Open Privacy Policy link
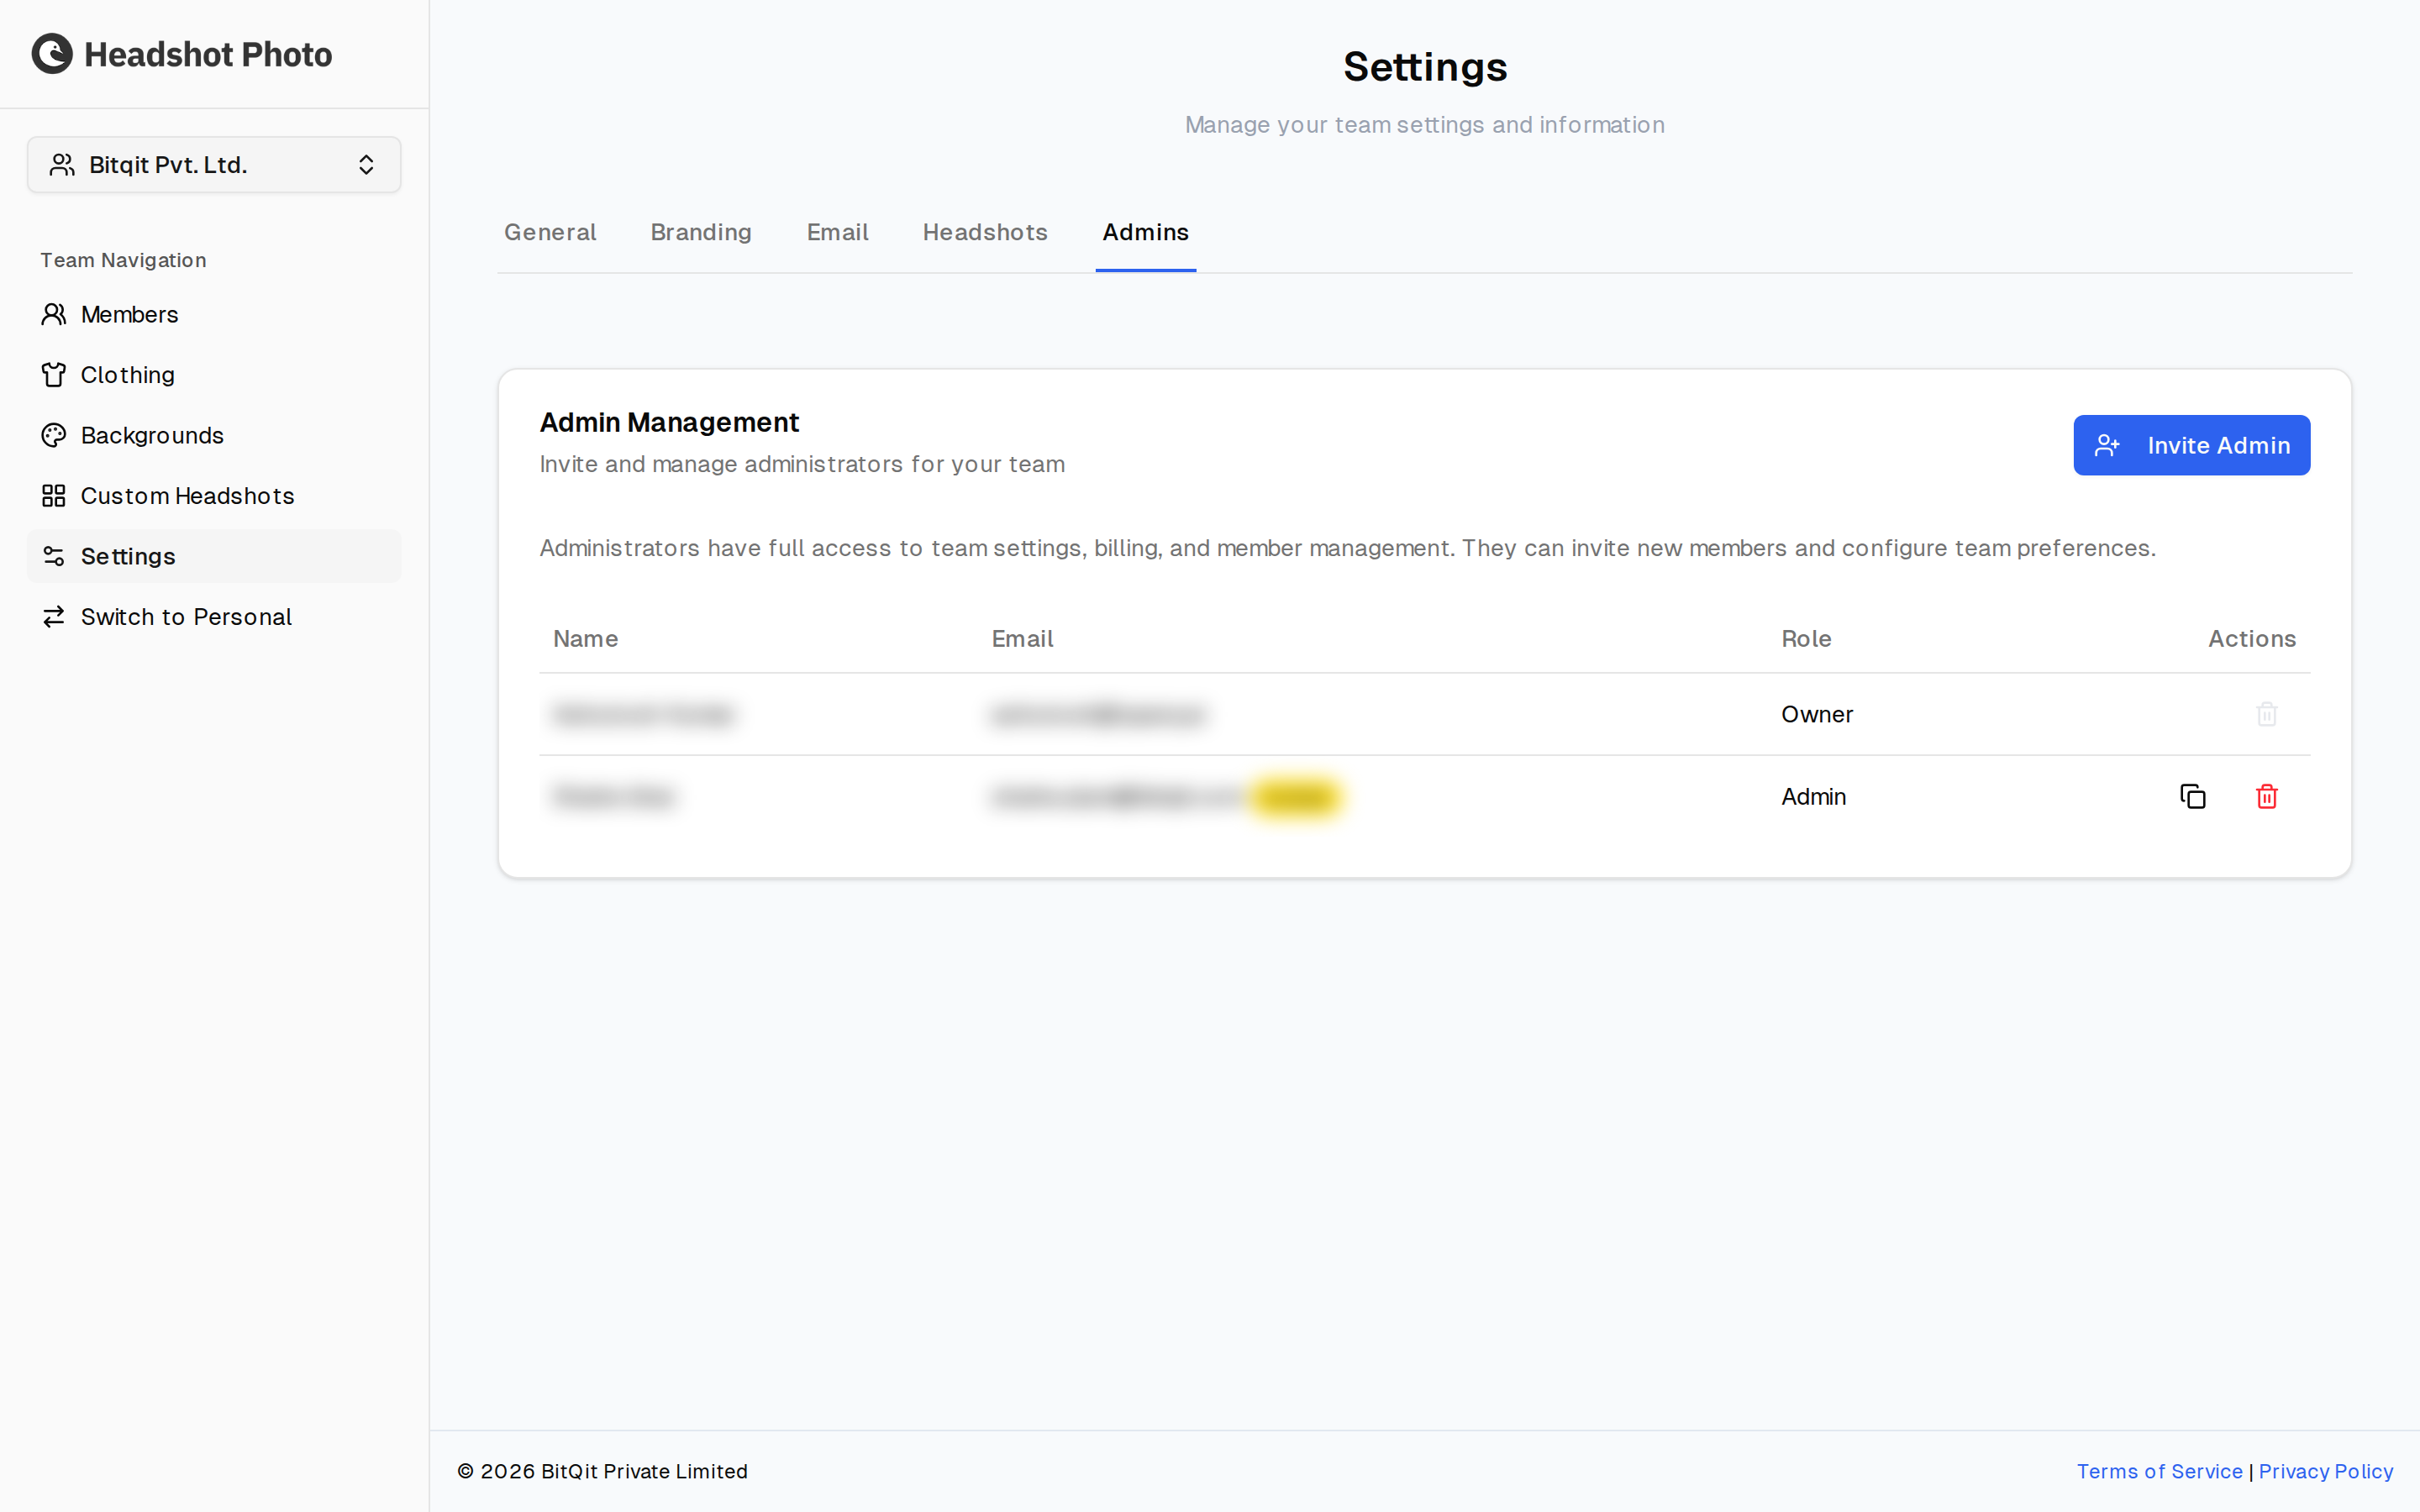 click(x=2326, y=1471)
